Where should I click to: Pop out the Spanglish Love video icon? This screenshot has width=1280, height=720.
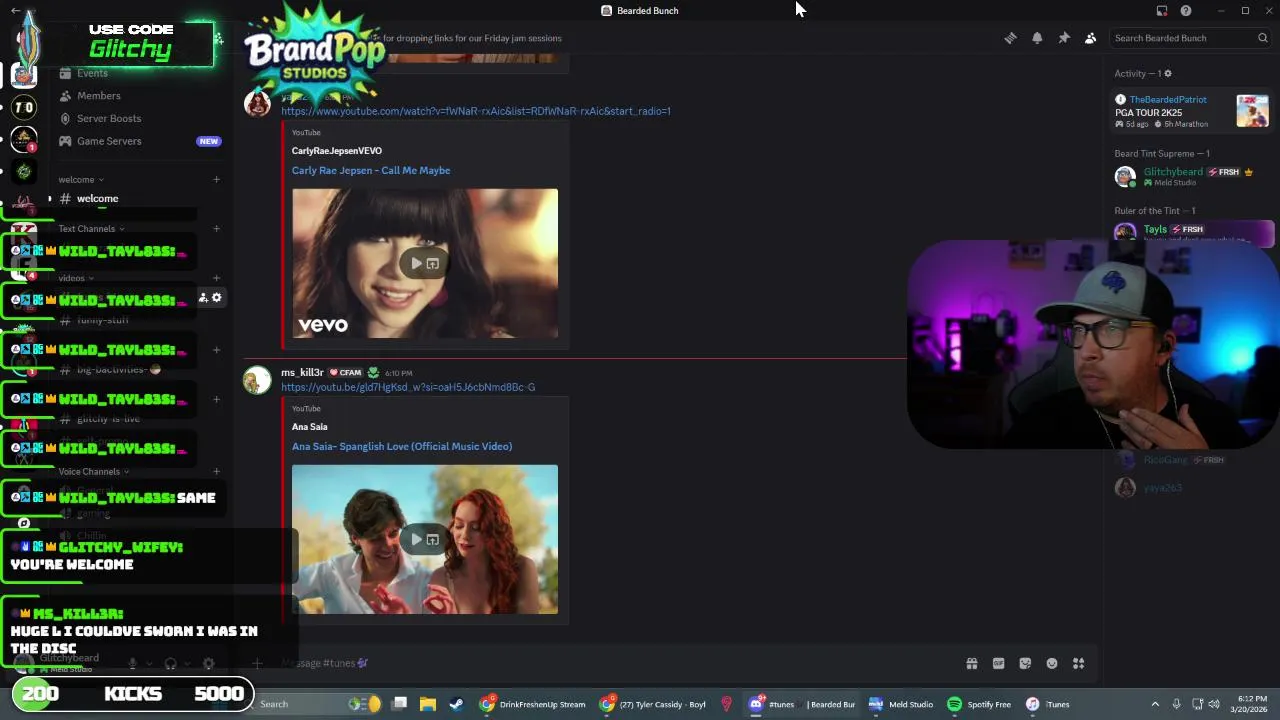tap(433, 540)
